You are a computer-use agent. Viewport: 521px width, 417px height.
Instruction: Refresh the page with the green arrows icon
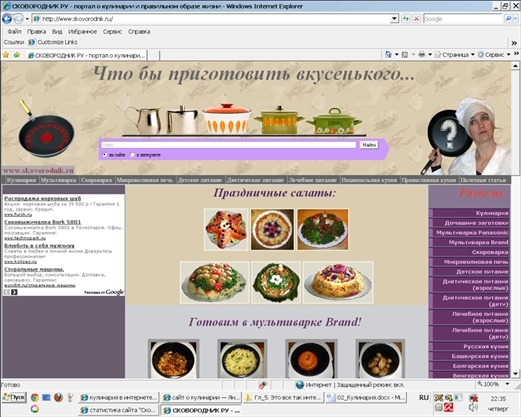coord(406,19)
